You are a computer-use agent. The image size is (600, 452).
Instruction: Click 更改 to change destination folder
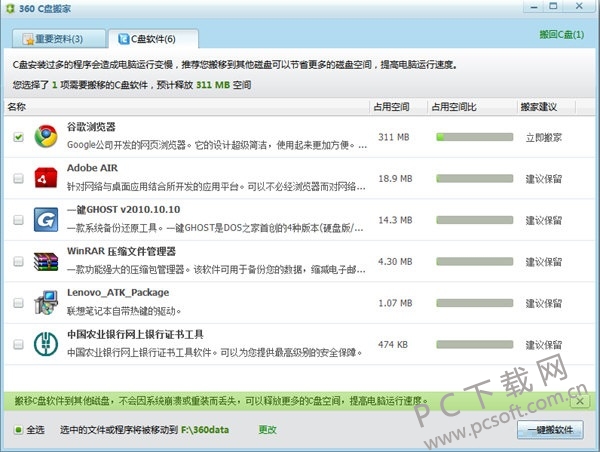point(267,429)
